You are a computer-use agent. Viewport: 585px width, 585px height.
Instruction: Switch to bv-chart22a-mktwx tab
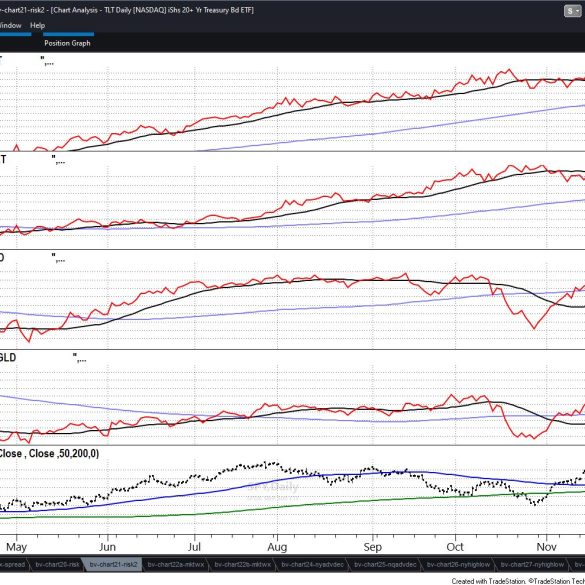click(x=175, y=564)
